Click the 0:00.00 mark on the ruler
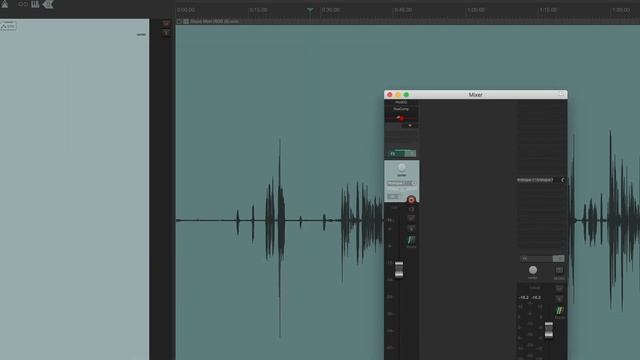Viewport: 640px width, 360px height. point(186,10)
